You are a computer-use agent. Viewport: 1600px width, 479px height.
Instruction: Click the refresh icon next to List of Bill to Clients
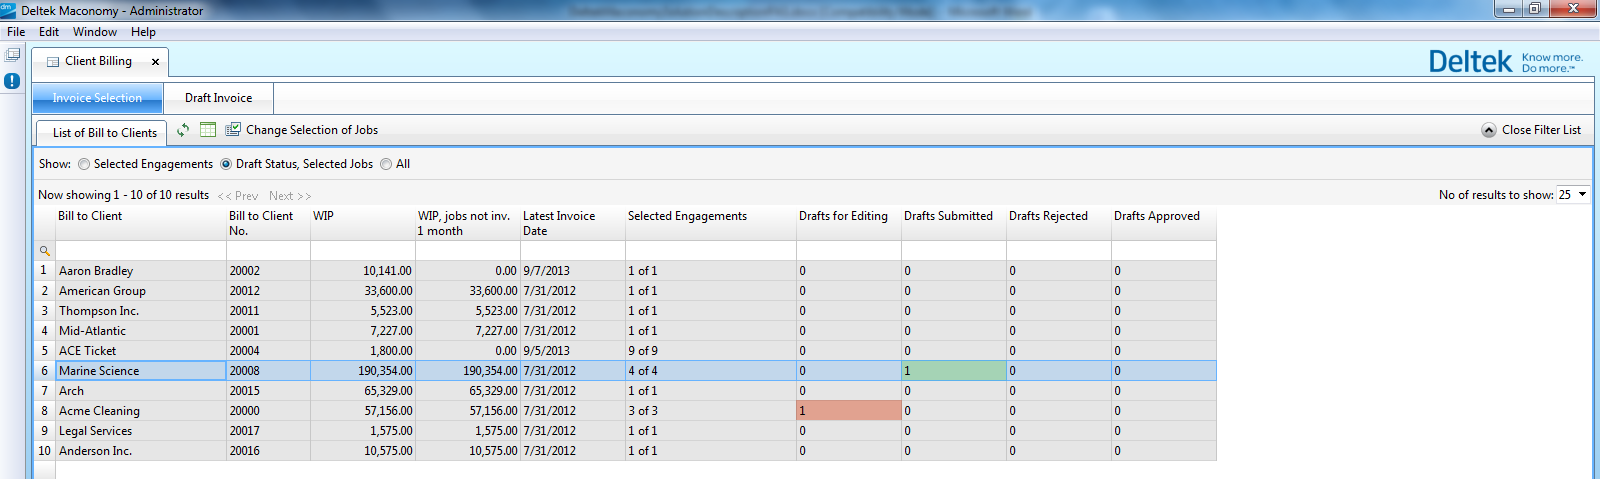[x=183, y=130]
